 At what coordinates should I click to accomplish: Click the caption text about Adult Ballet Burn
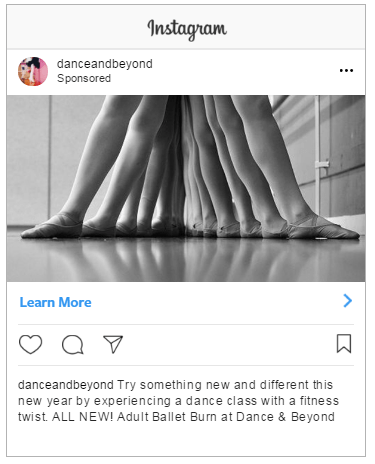(x=176, y=401)
